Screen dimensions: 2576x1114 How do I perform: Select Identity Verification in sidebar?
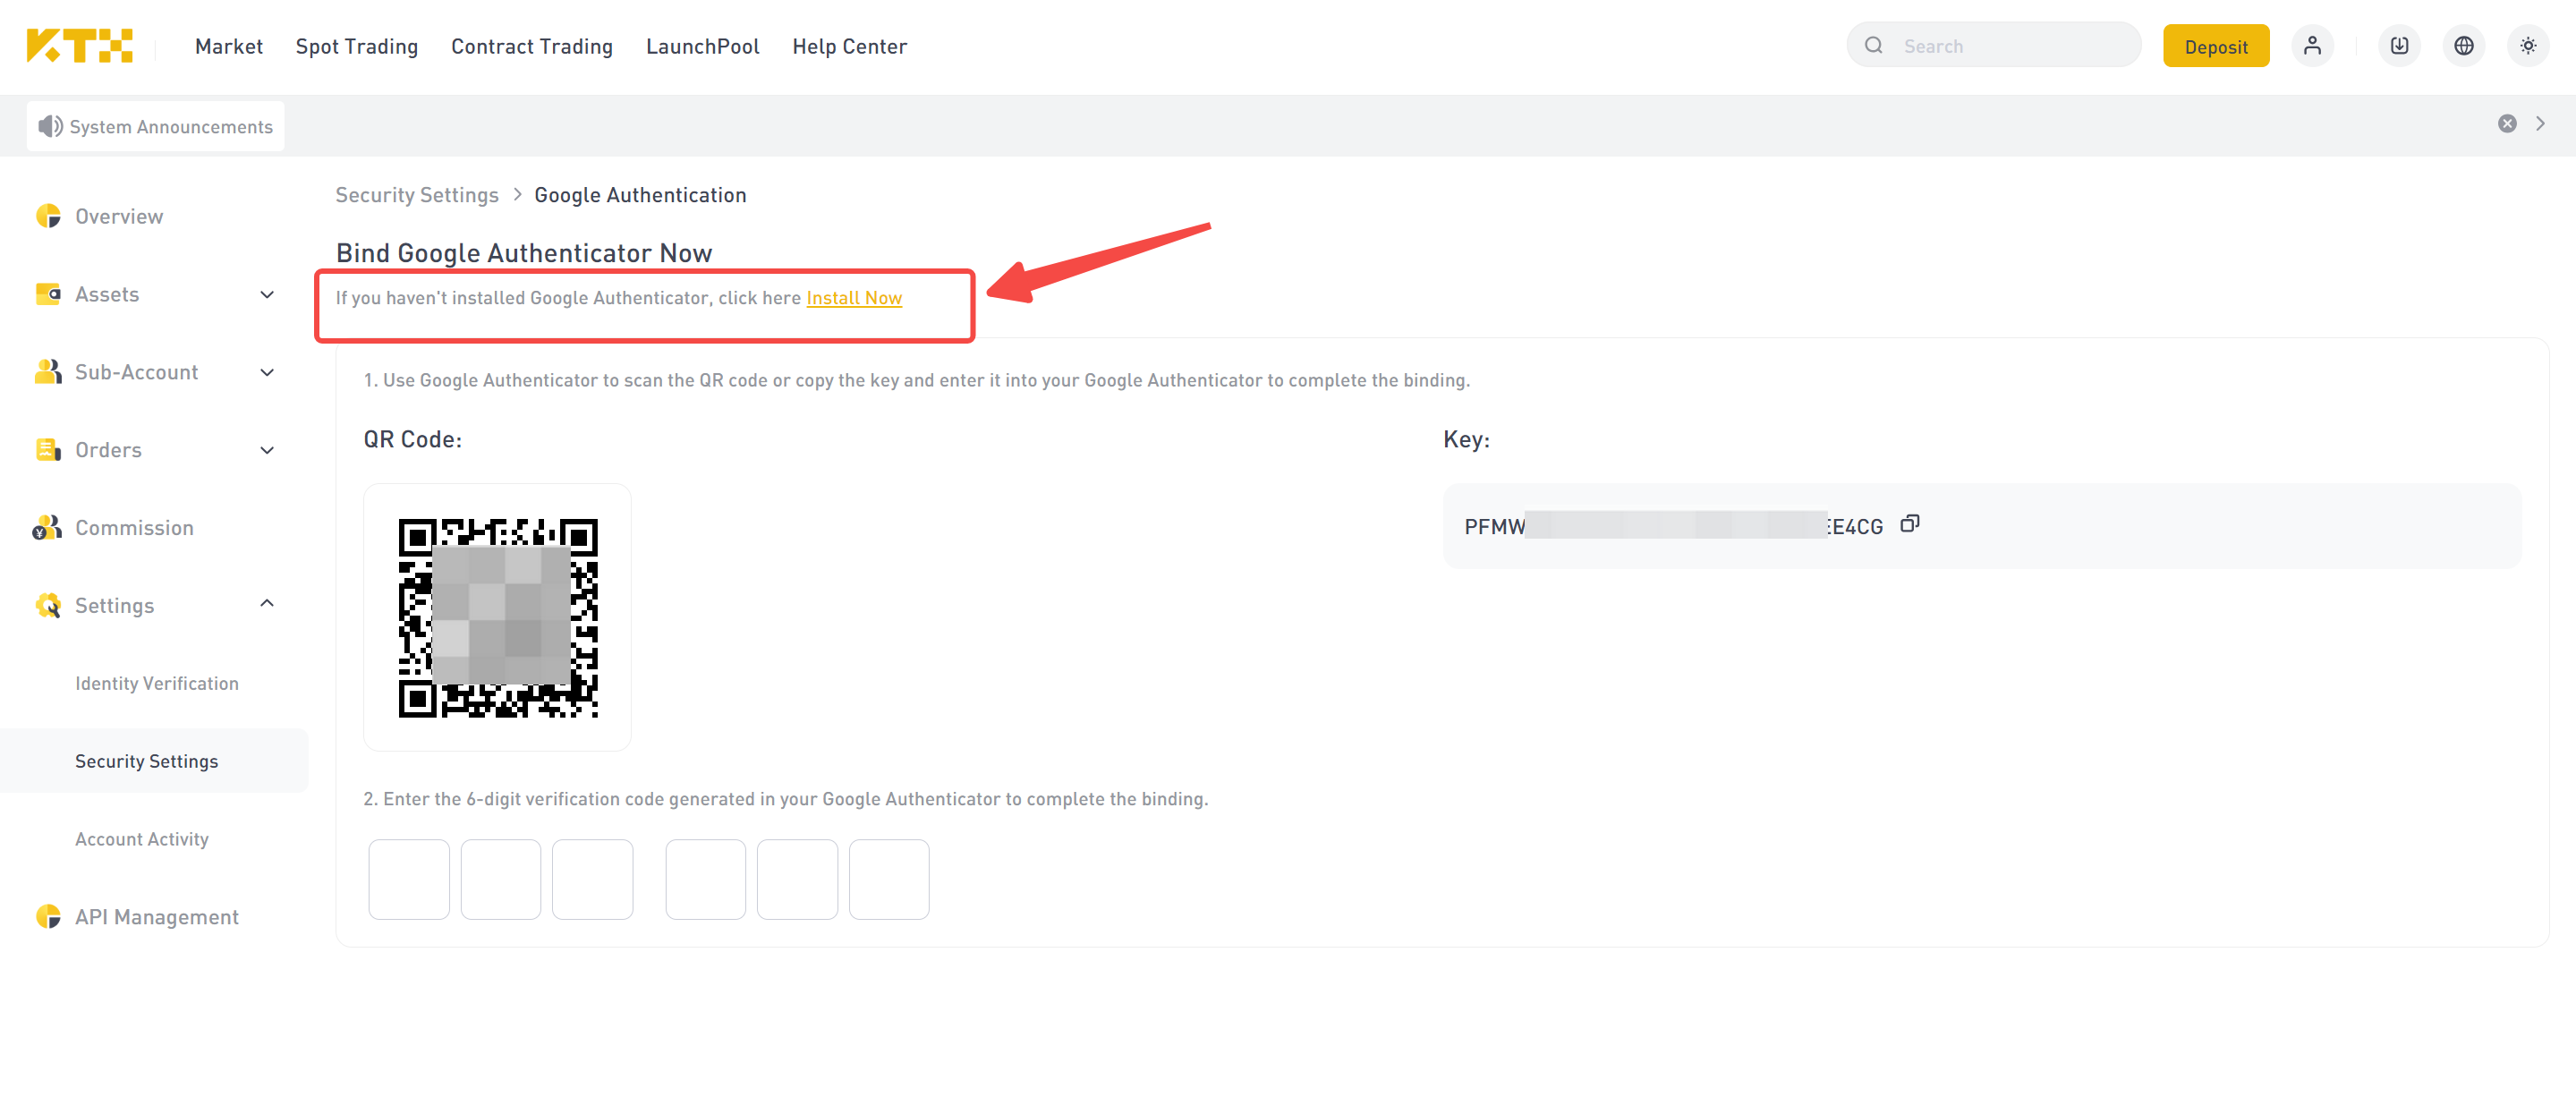[157, 684]
